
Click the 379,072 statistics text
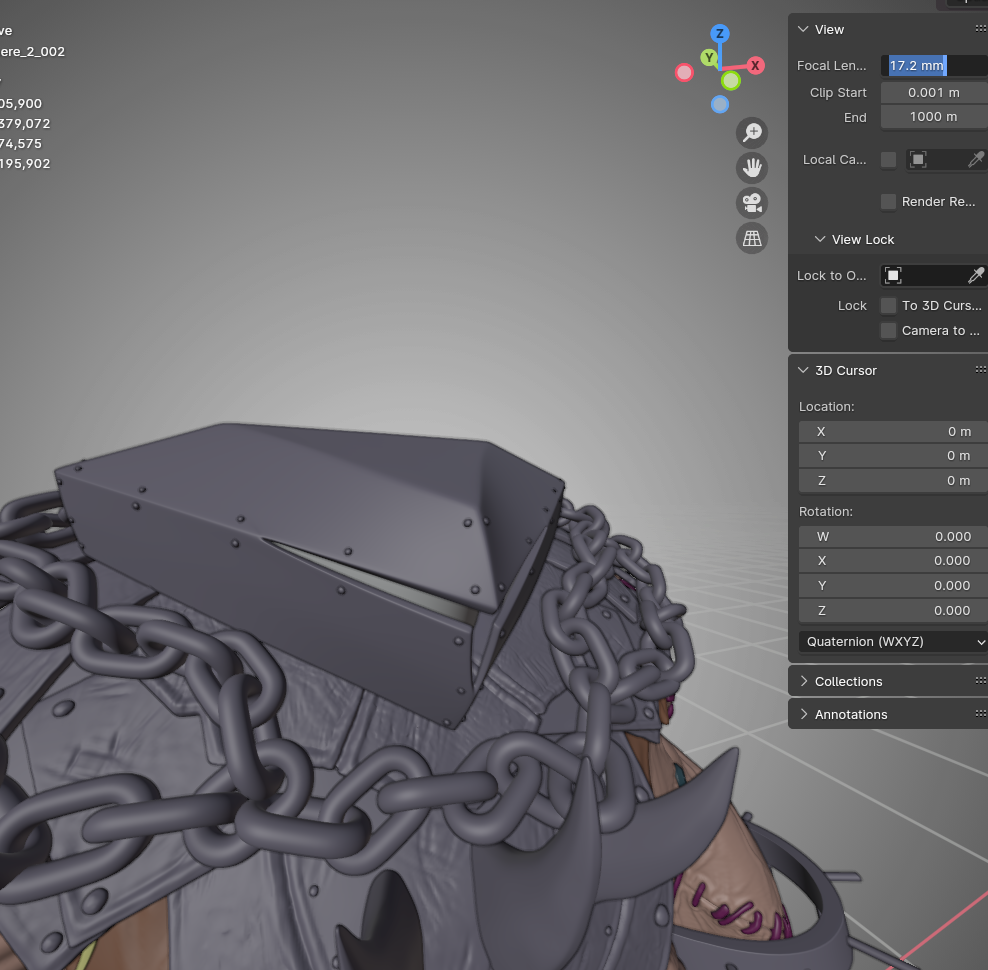pos(25,124)
